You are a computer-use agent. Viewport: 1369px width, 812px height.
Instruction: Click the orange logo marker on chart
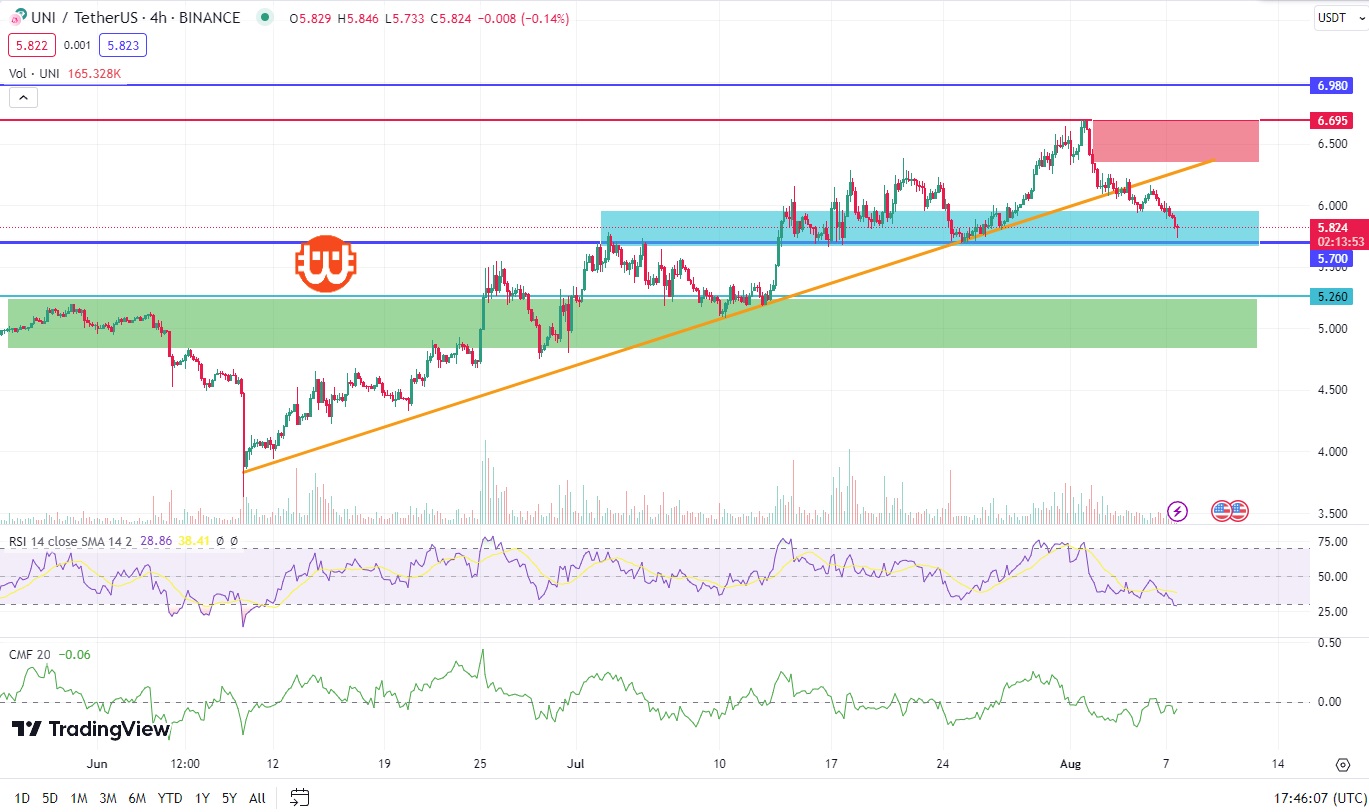coord(326,264)
